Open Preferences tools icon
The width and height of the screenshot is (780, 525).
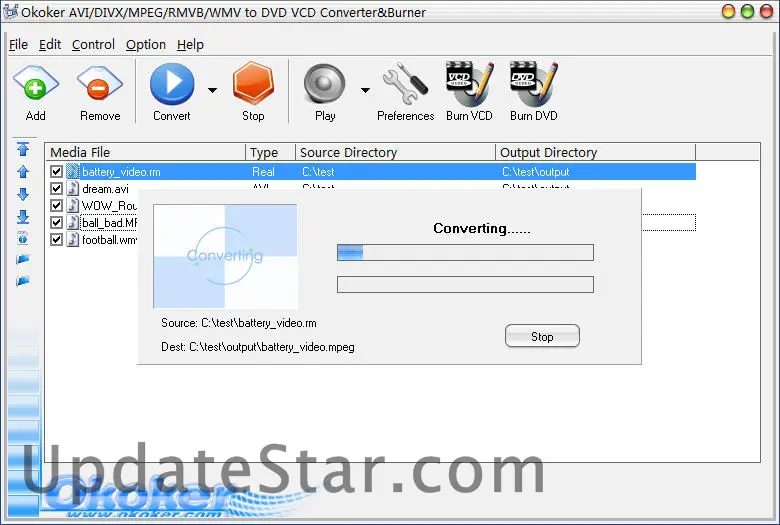pos(405,84)
